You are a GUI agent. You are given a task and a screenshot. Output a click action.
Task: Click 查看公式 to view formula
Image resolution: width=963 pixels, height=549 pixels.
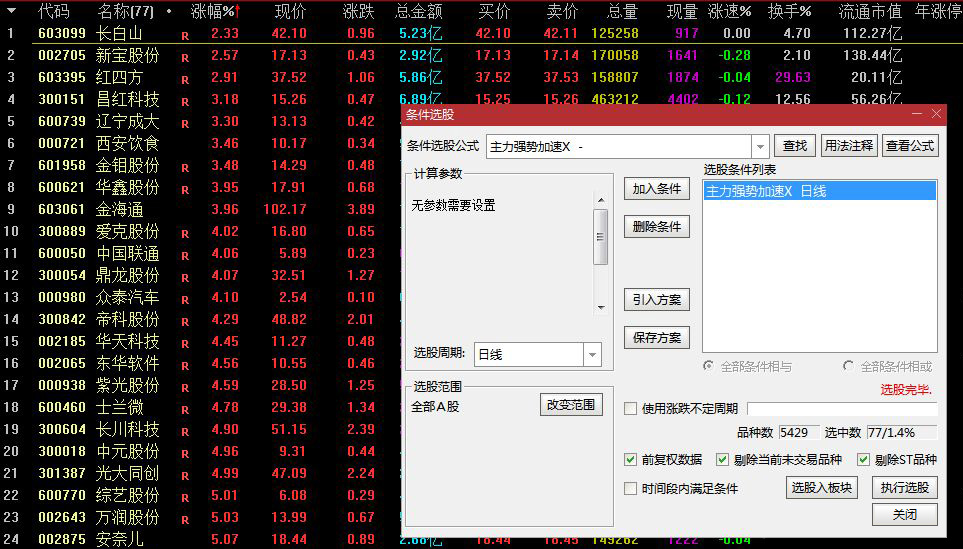(x=910, y=146)
